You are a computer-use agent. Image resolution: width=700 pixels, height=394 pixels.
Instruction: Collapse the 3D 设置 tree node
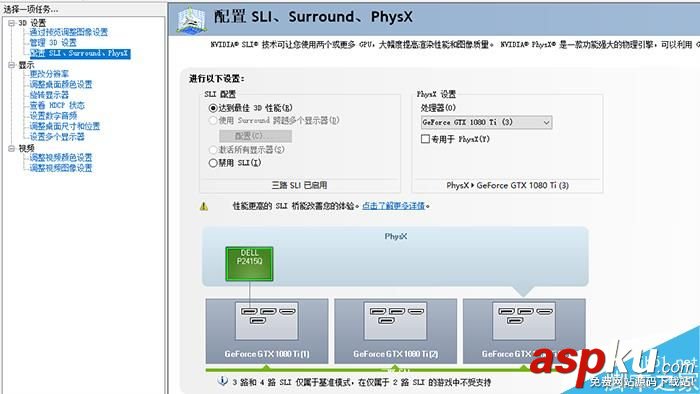pyautogui.click(x=12, y=23)
